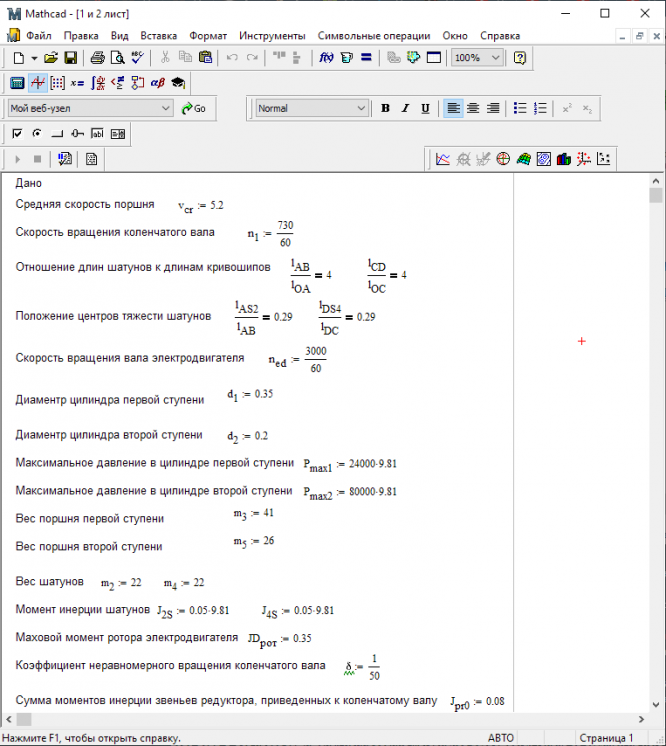Open the Resource Center window icon
The height and width of the screenshot is (746, 666).
tap(434, 58)
